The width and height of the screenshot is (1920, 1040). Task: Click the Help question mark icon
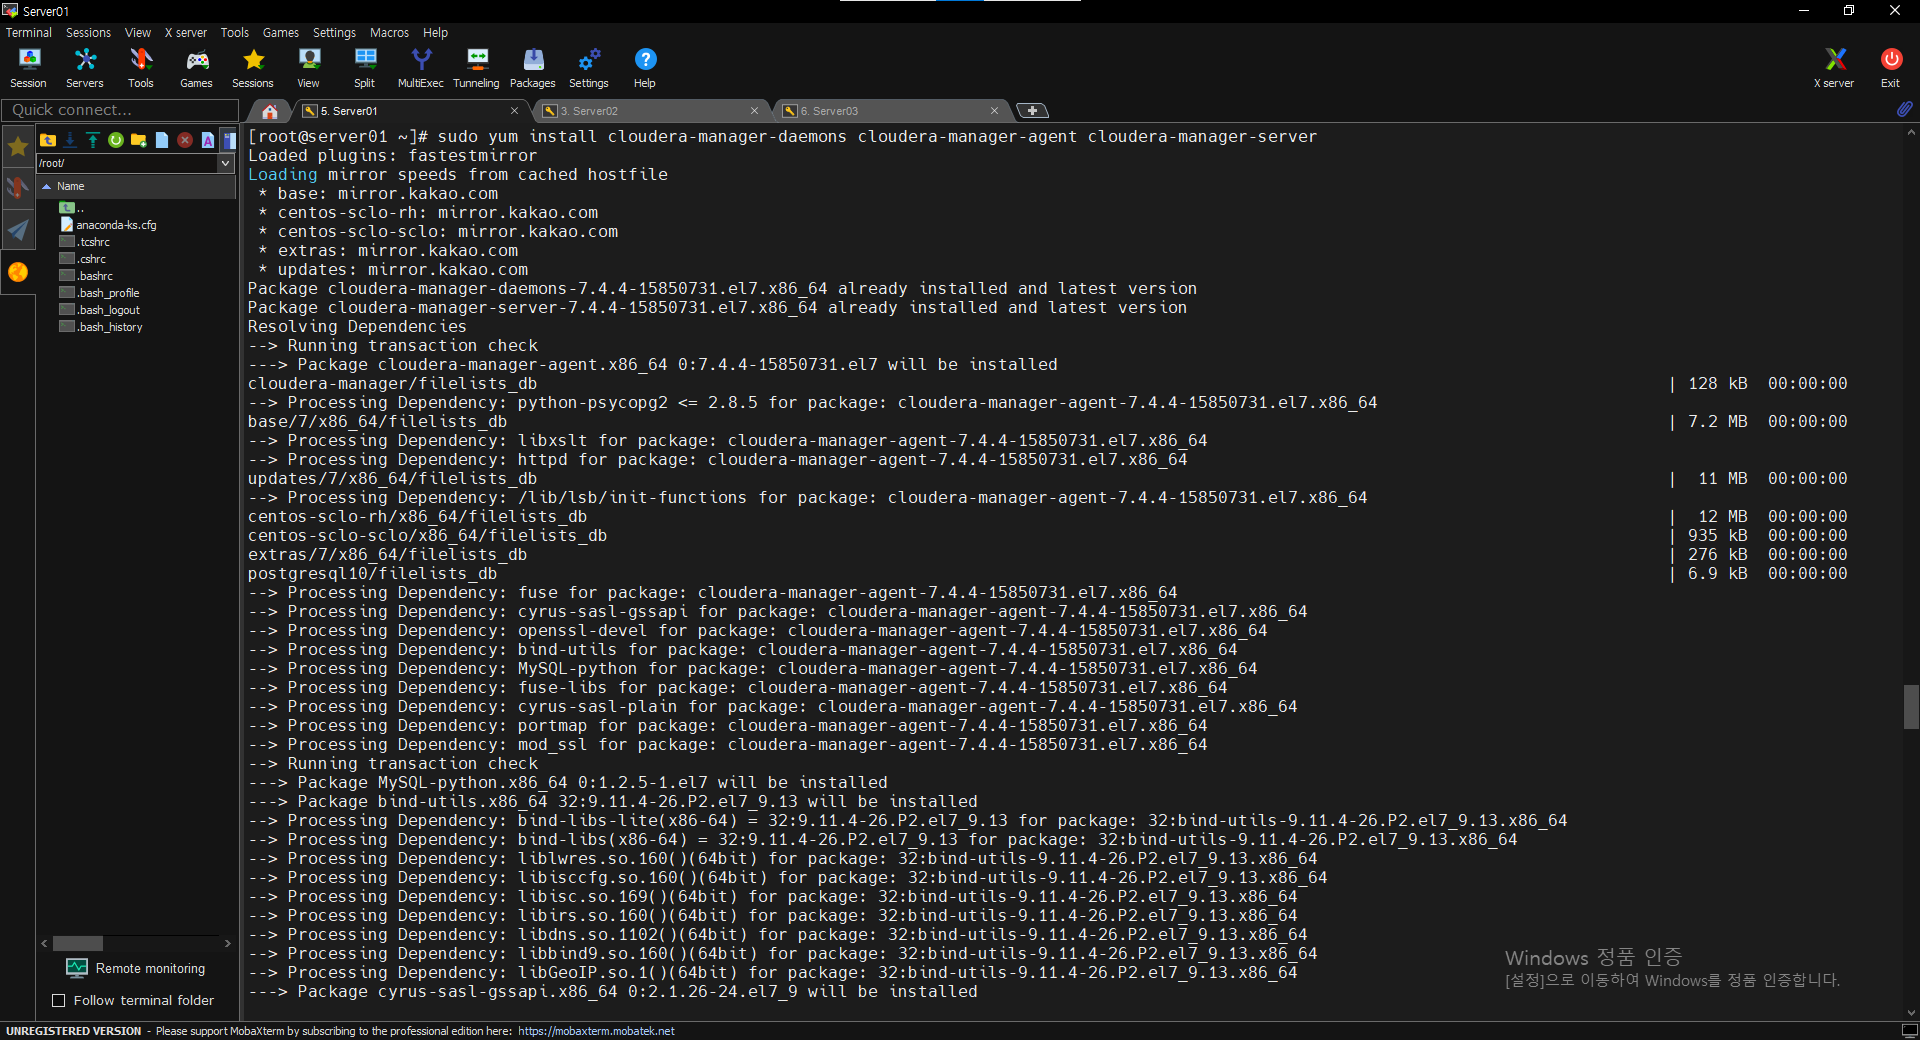point(645,68)
